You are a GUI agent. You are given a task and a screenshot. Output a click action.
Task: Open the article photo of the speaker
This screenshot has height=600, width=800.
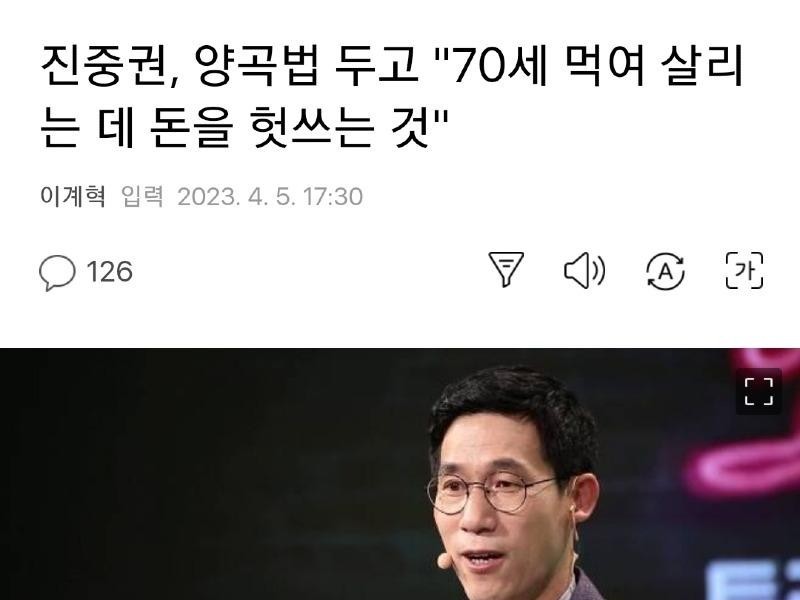pyautogui.click(x=400, y=474)
